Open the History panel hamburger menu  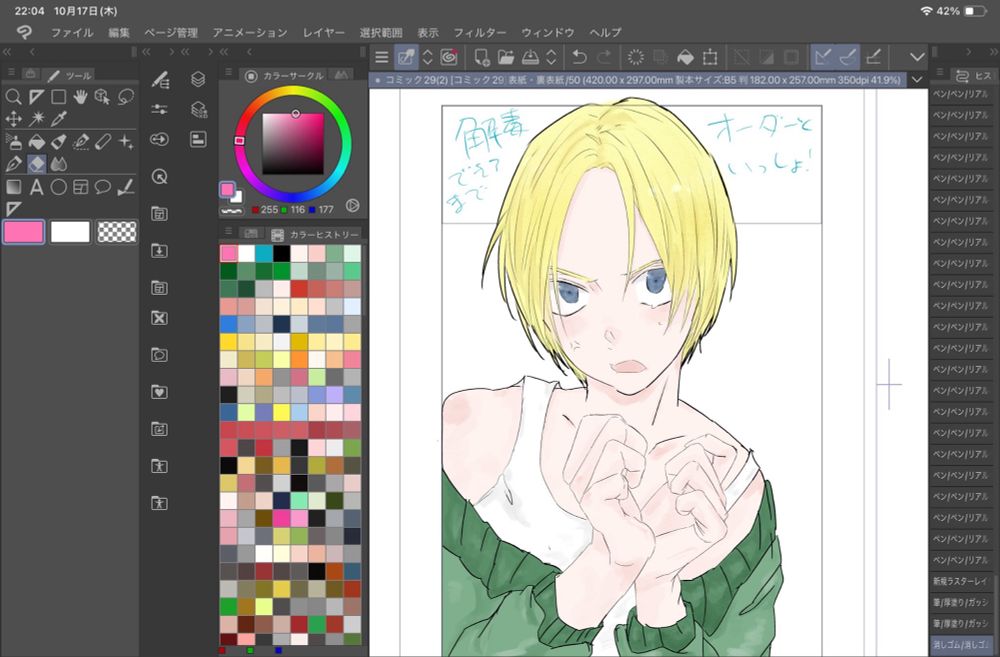939,74
